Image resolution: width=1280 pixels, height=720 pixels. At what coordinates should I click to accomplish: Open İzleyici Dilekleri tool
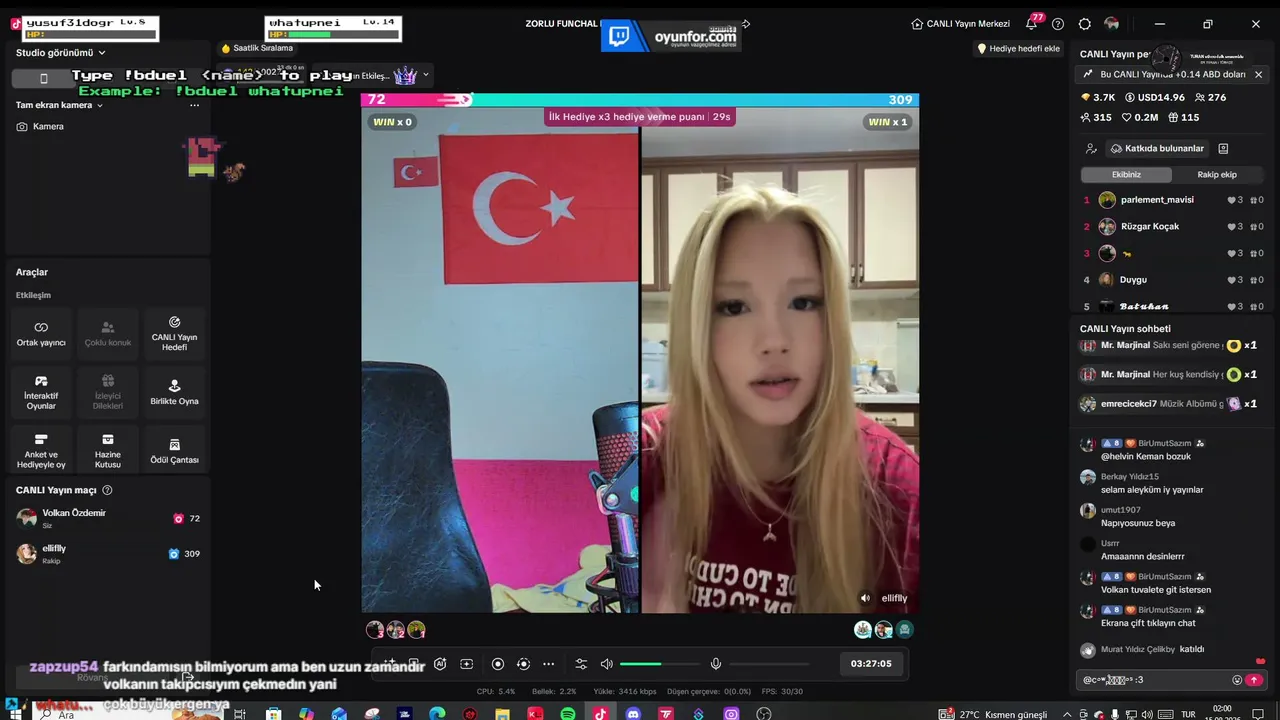(108, 392)
